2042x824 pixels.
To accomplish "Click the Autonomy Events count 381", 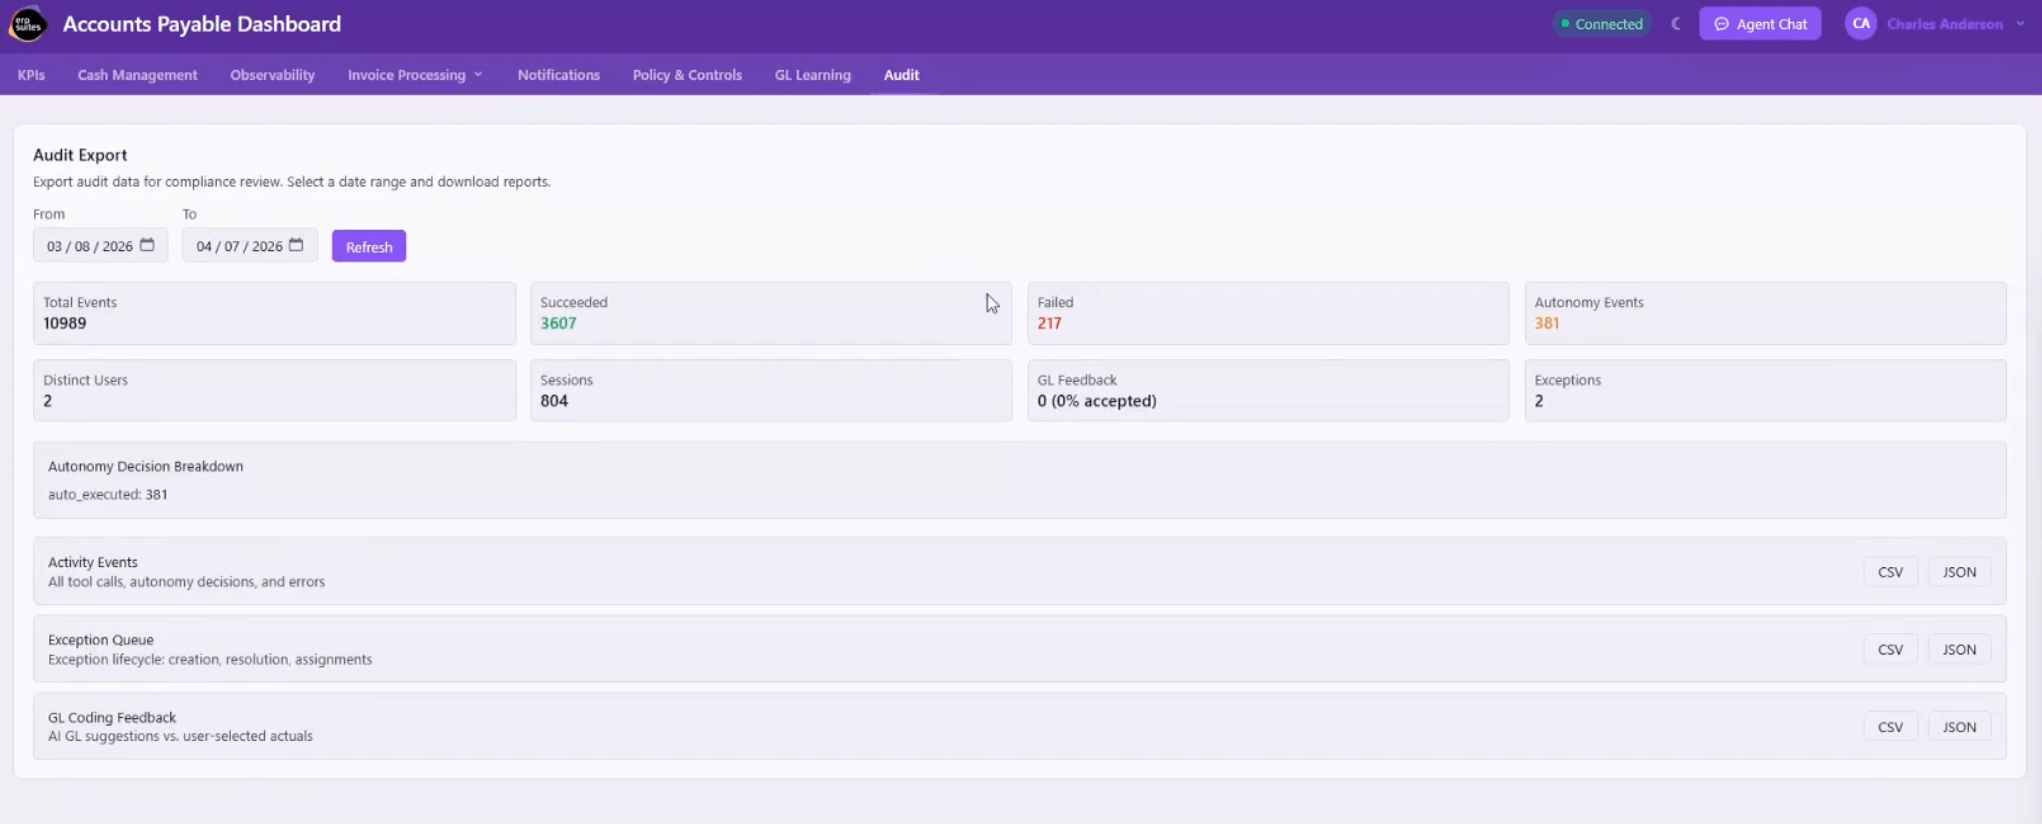I will click(1546, 323).
